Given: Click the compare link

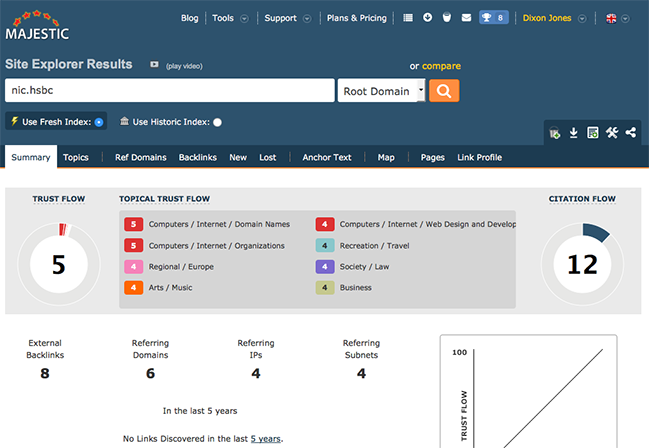Looking at the screenshot, I should tap(441, 66).
